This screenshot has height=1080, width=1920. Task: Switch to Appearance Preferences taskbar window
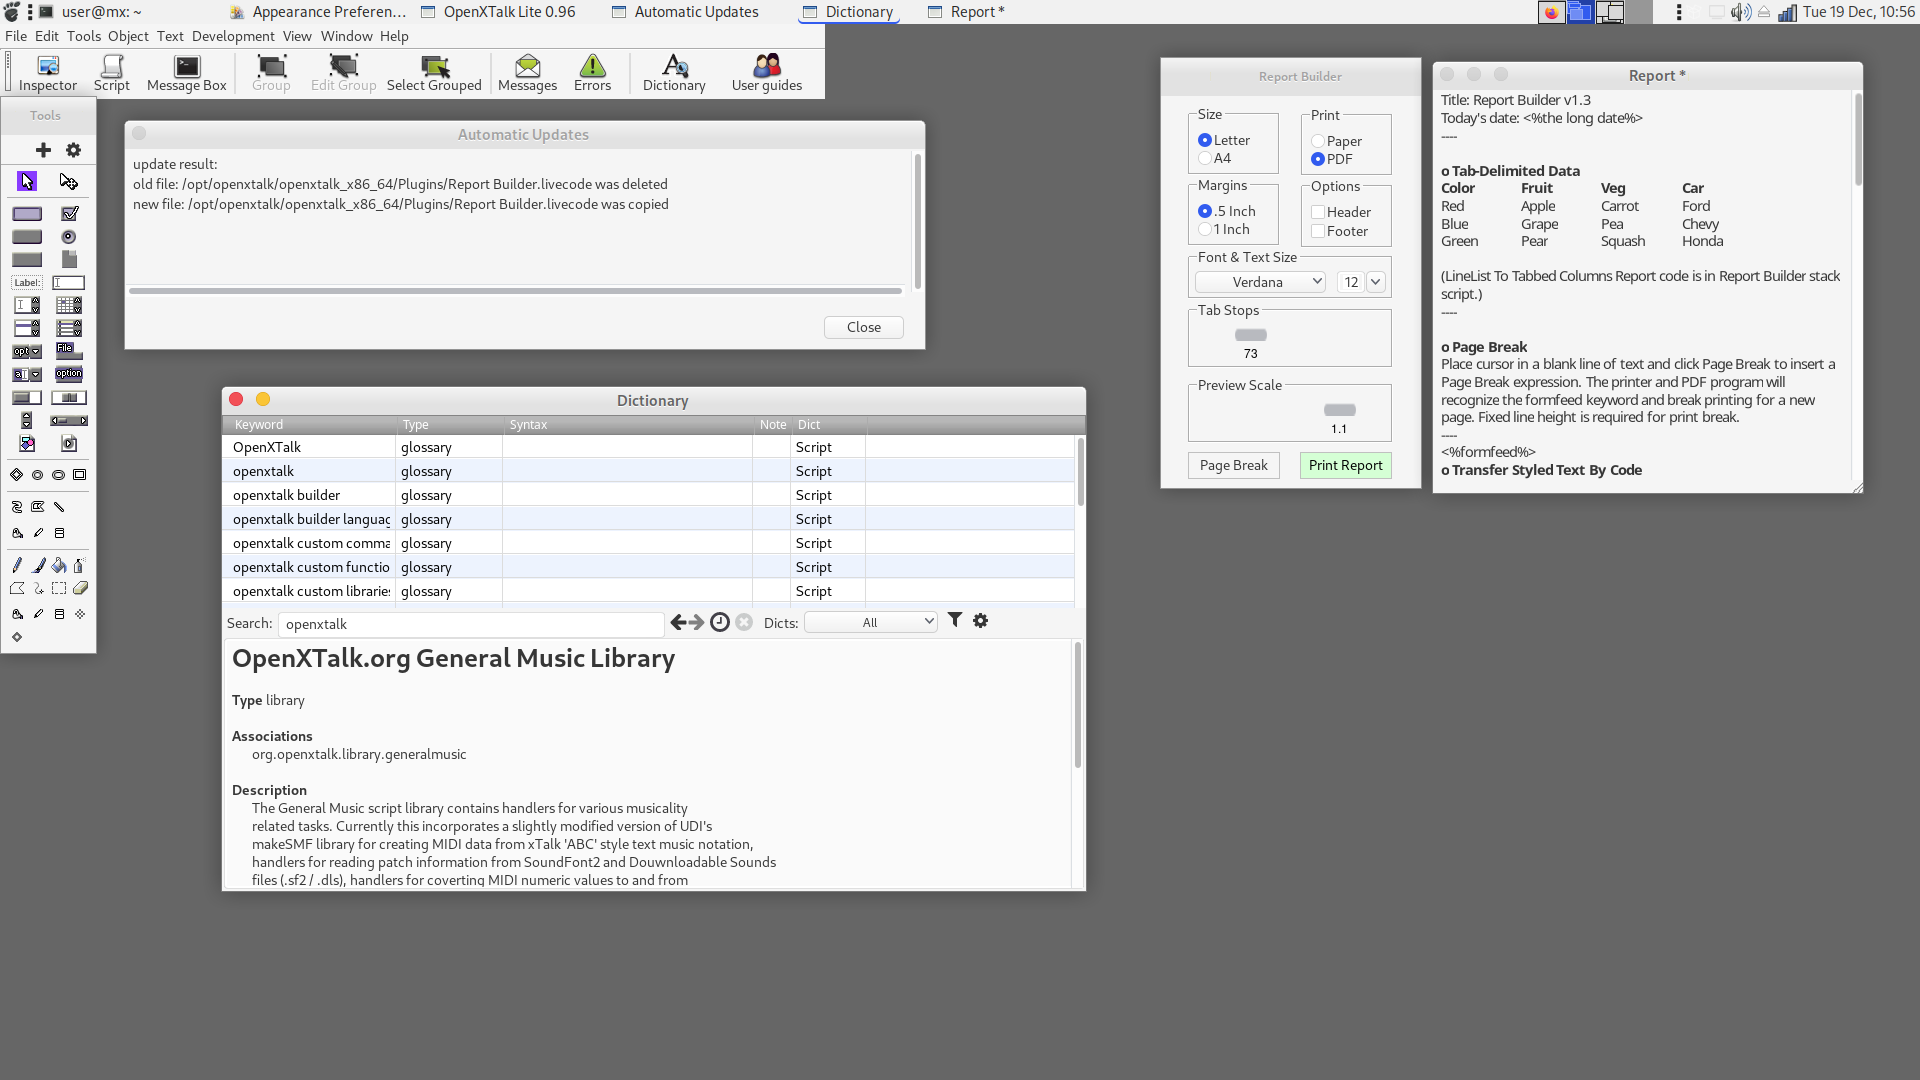tap(318, 12)
